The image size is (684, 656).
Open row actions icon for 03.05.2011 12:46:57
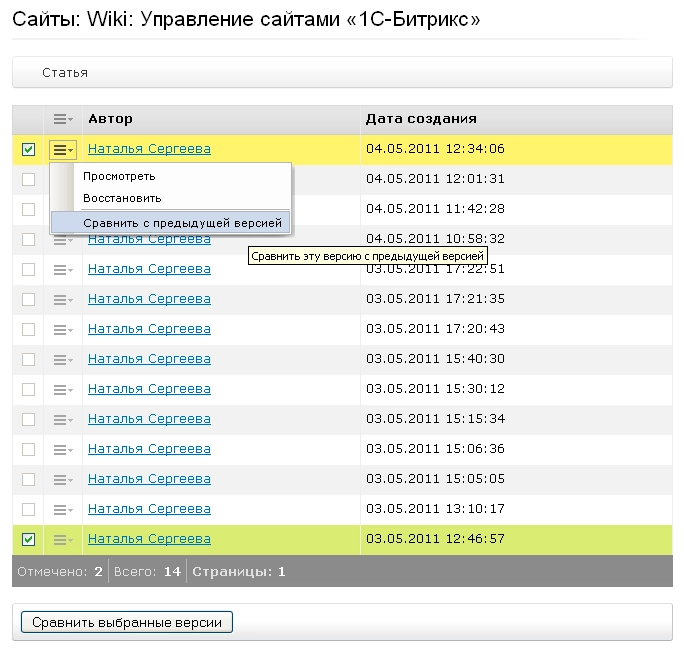(x=63, y=539)
